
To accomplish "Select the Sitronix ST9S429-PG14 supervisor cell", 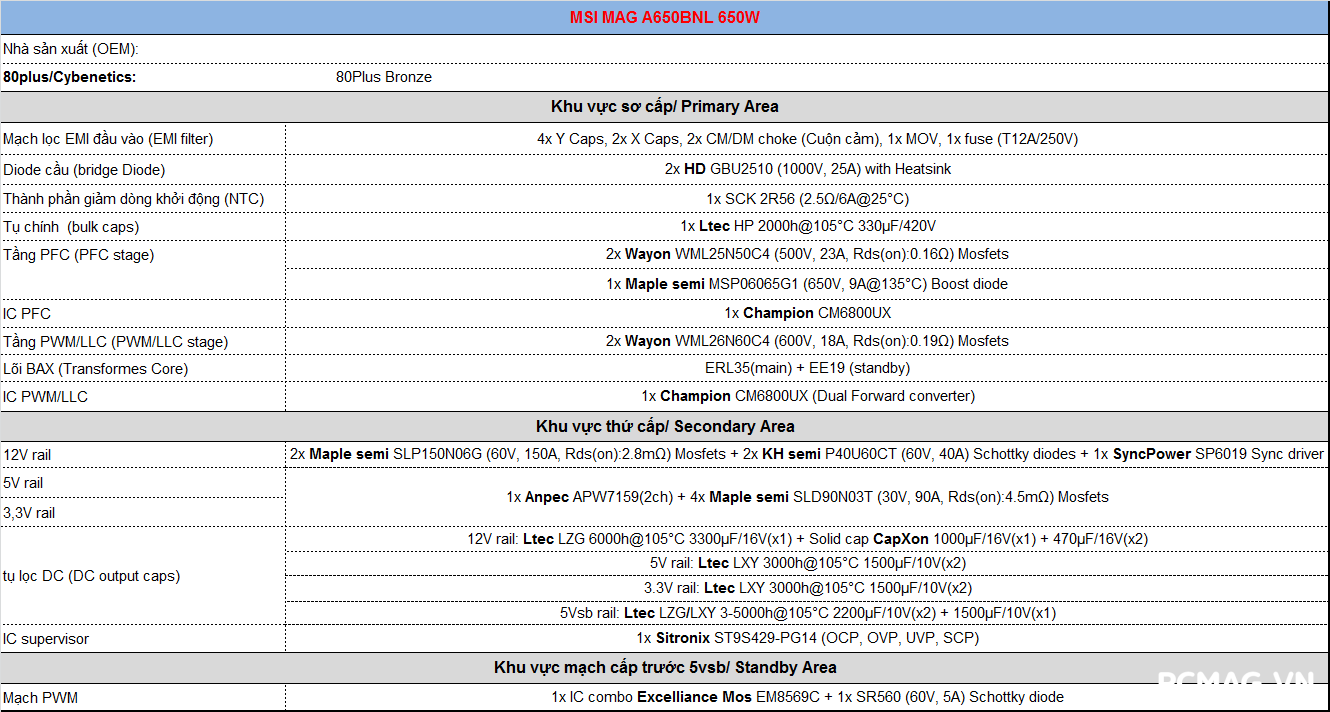I will (807, 638).
